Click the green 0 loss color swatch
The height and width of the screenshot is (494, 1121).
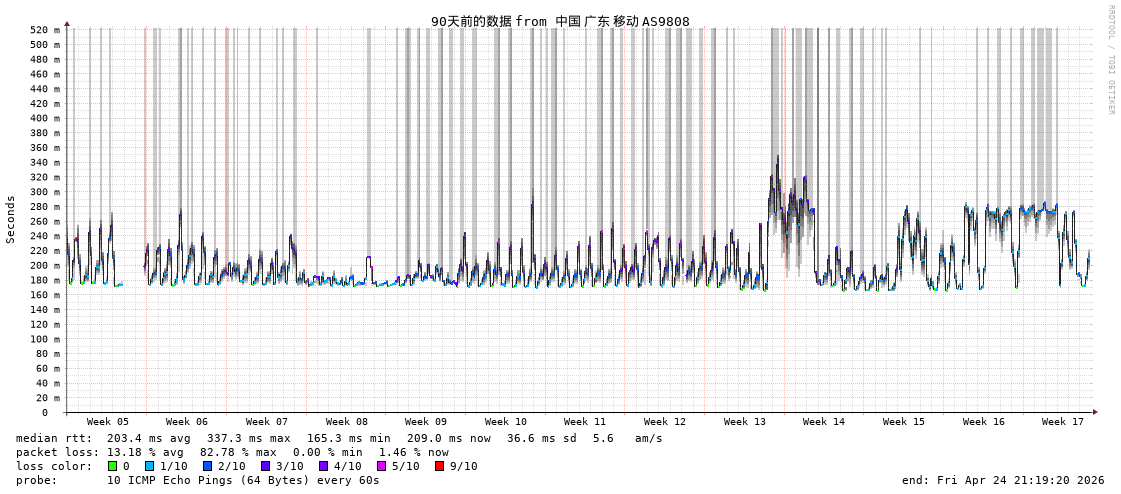click(112, 466)
